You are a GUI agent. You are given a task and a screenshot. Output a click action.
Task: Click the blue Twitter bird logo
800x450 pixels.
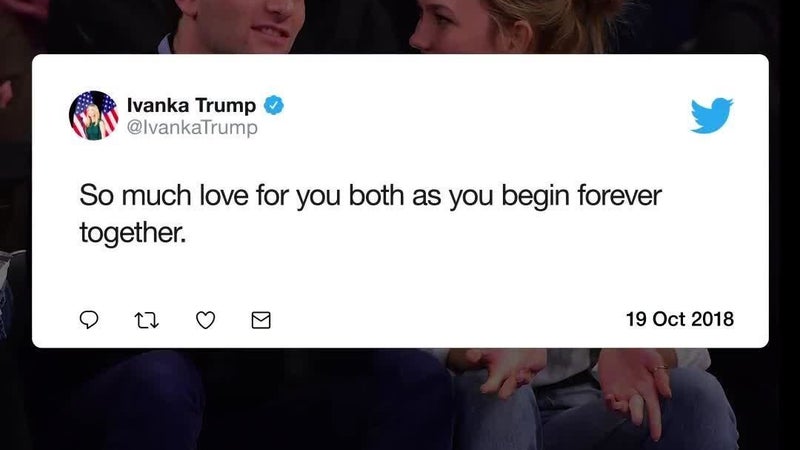[x=712, y=115]
